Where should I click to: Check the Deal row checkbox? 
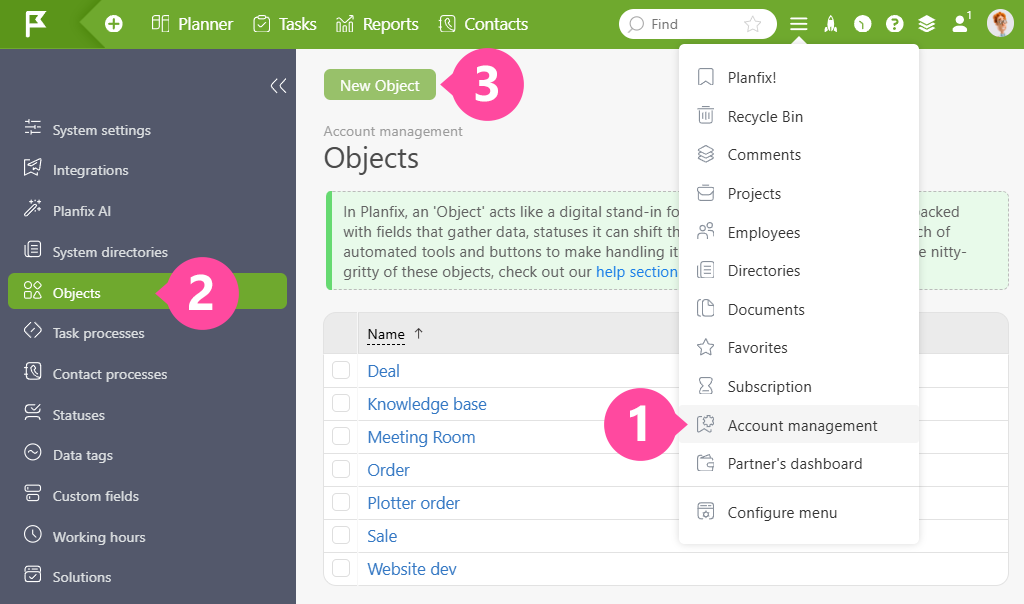(341, 370)
